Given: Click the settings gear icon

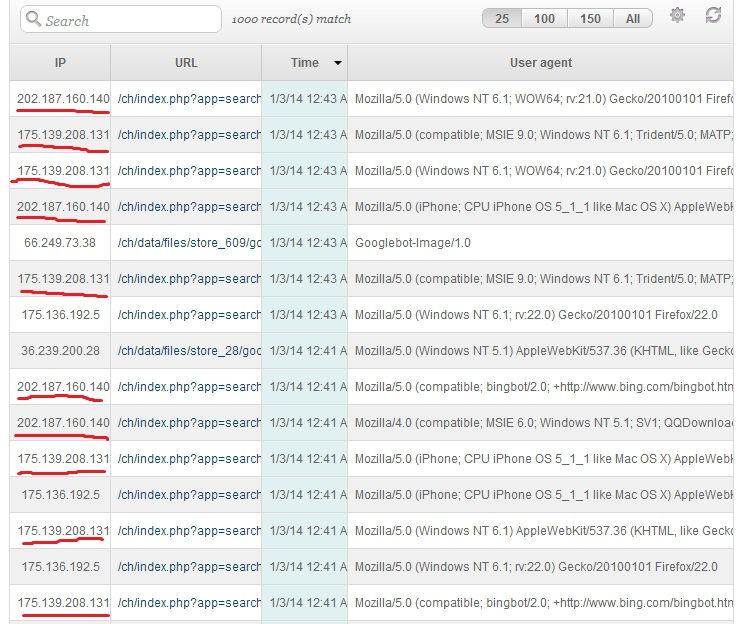Looking at the screenshot, I should (x=678, y=16).
